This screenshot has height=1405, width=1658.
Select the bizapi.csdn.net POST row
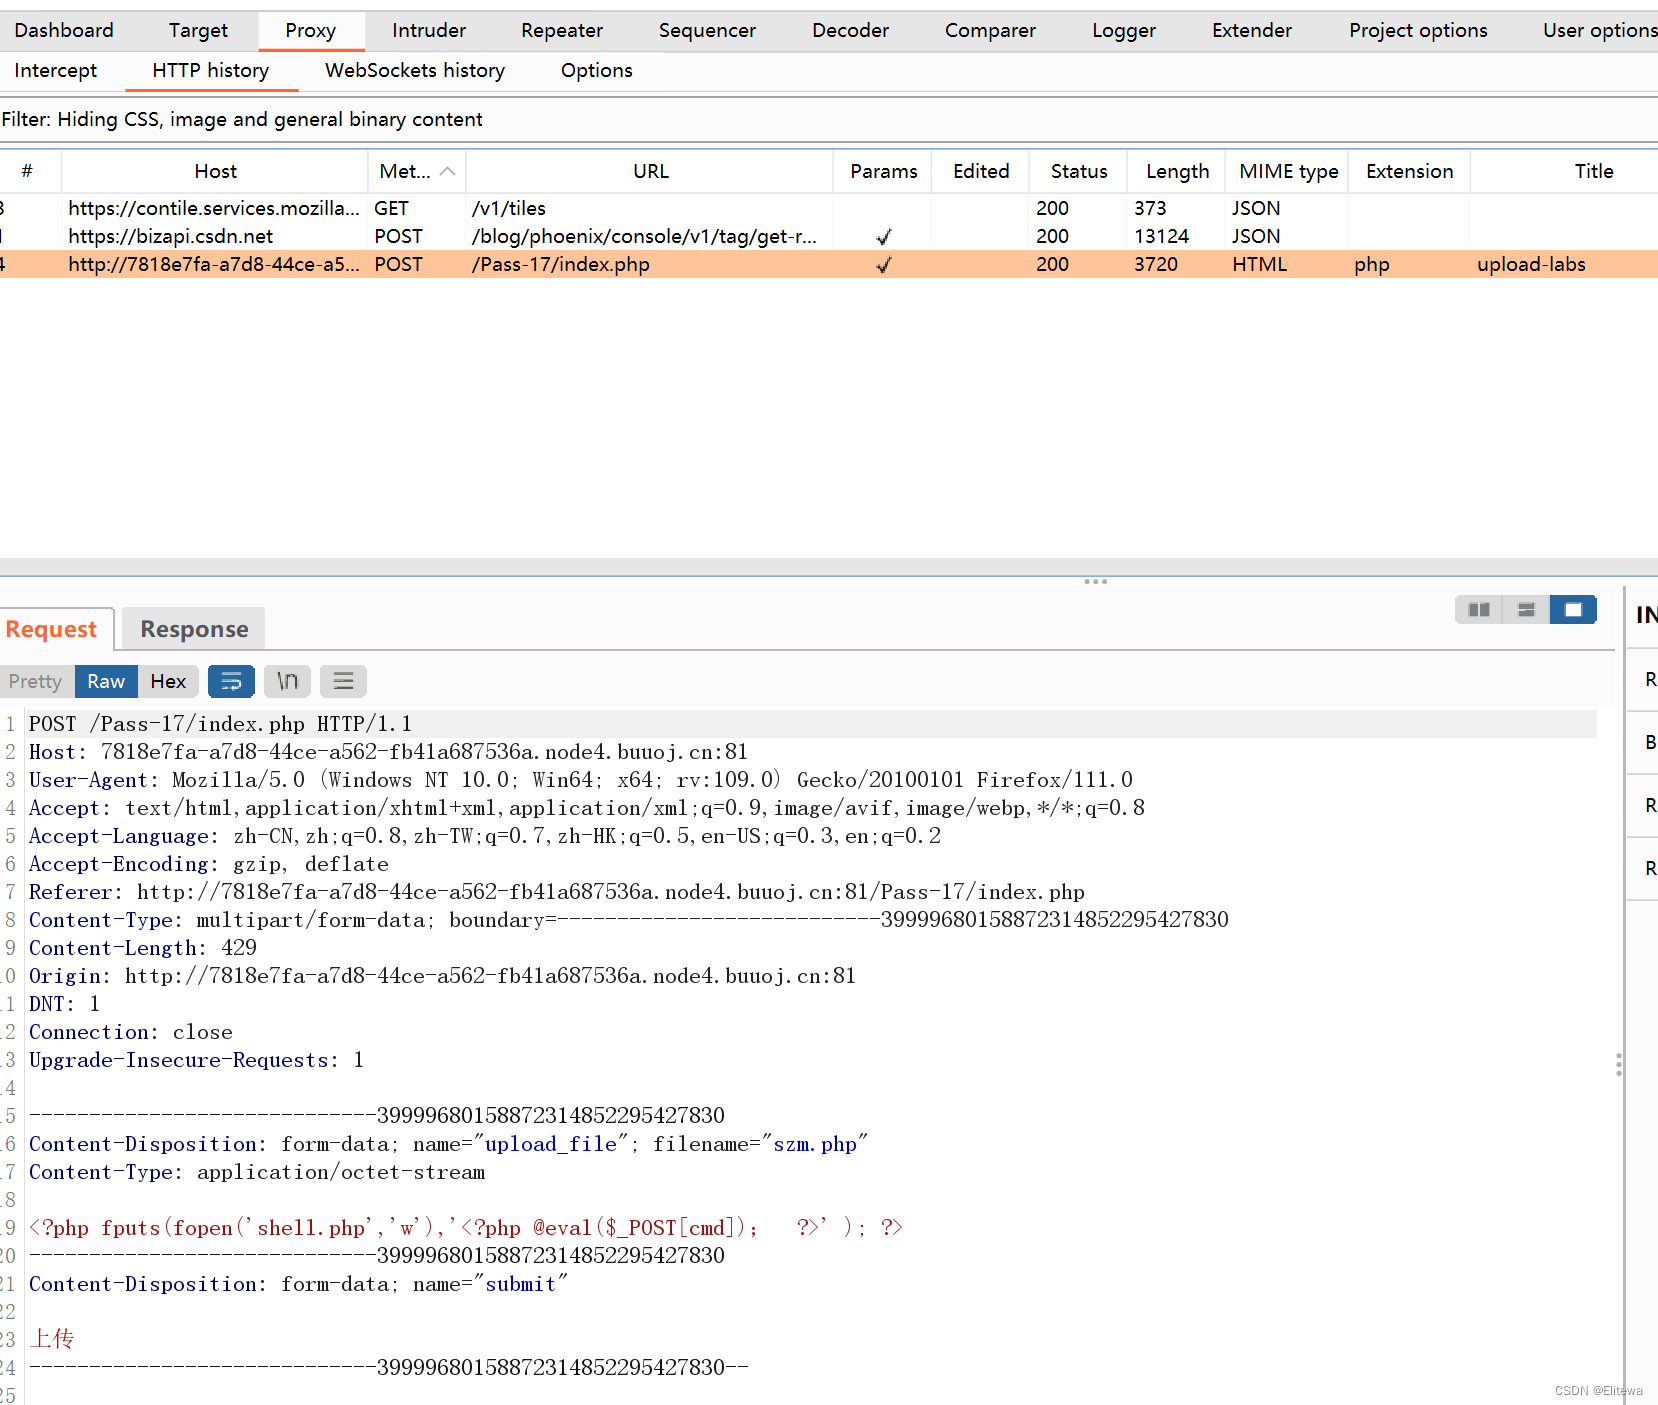(829, 236)
